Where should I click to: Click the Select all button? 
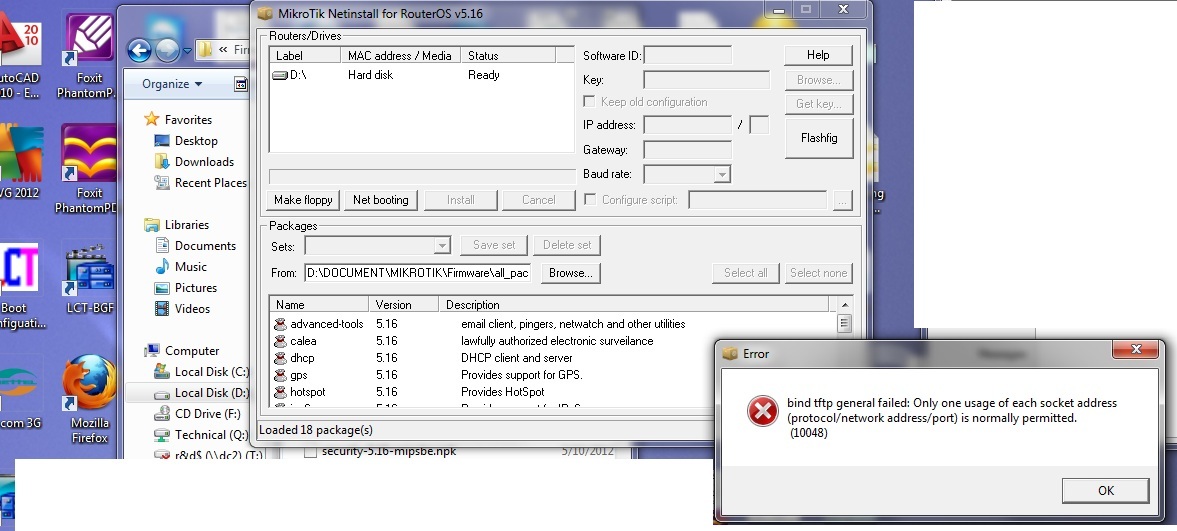click(x=745, y=273)
